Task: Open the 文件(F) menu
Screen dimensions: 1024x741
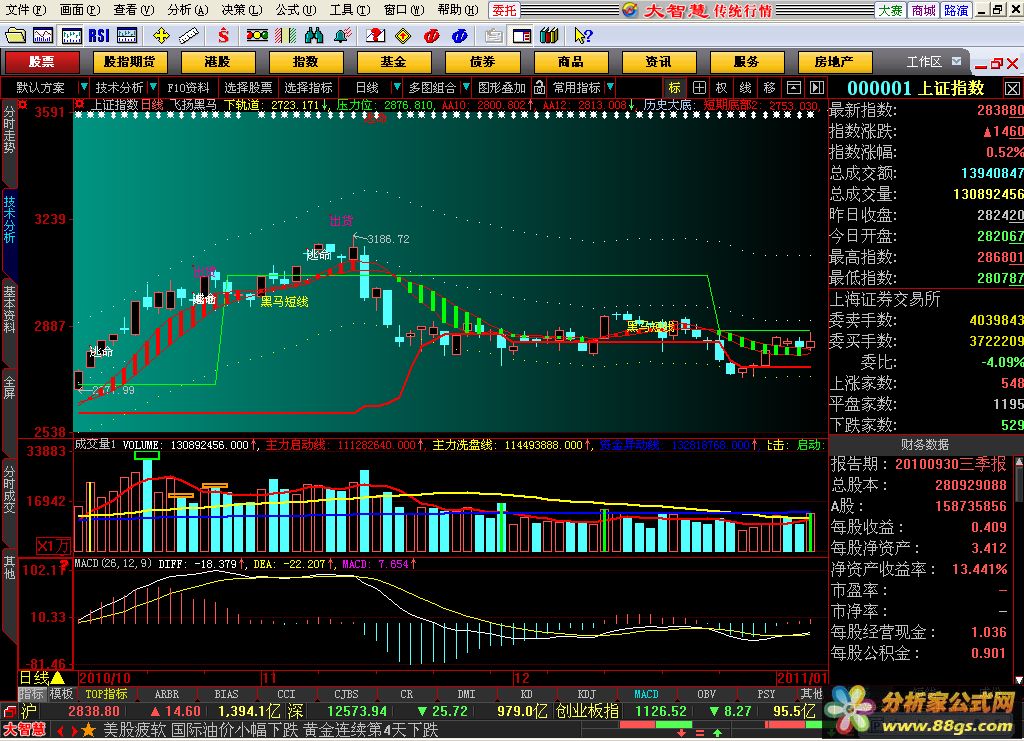Action: point(25,10)
